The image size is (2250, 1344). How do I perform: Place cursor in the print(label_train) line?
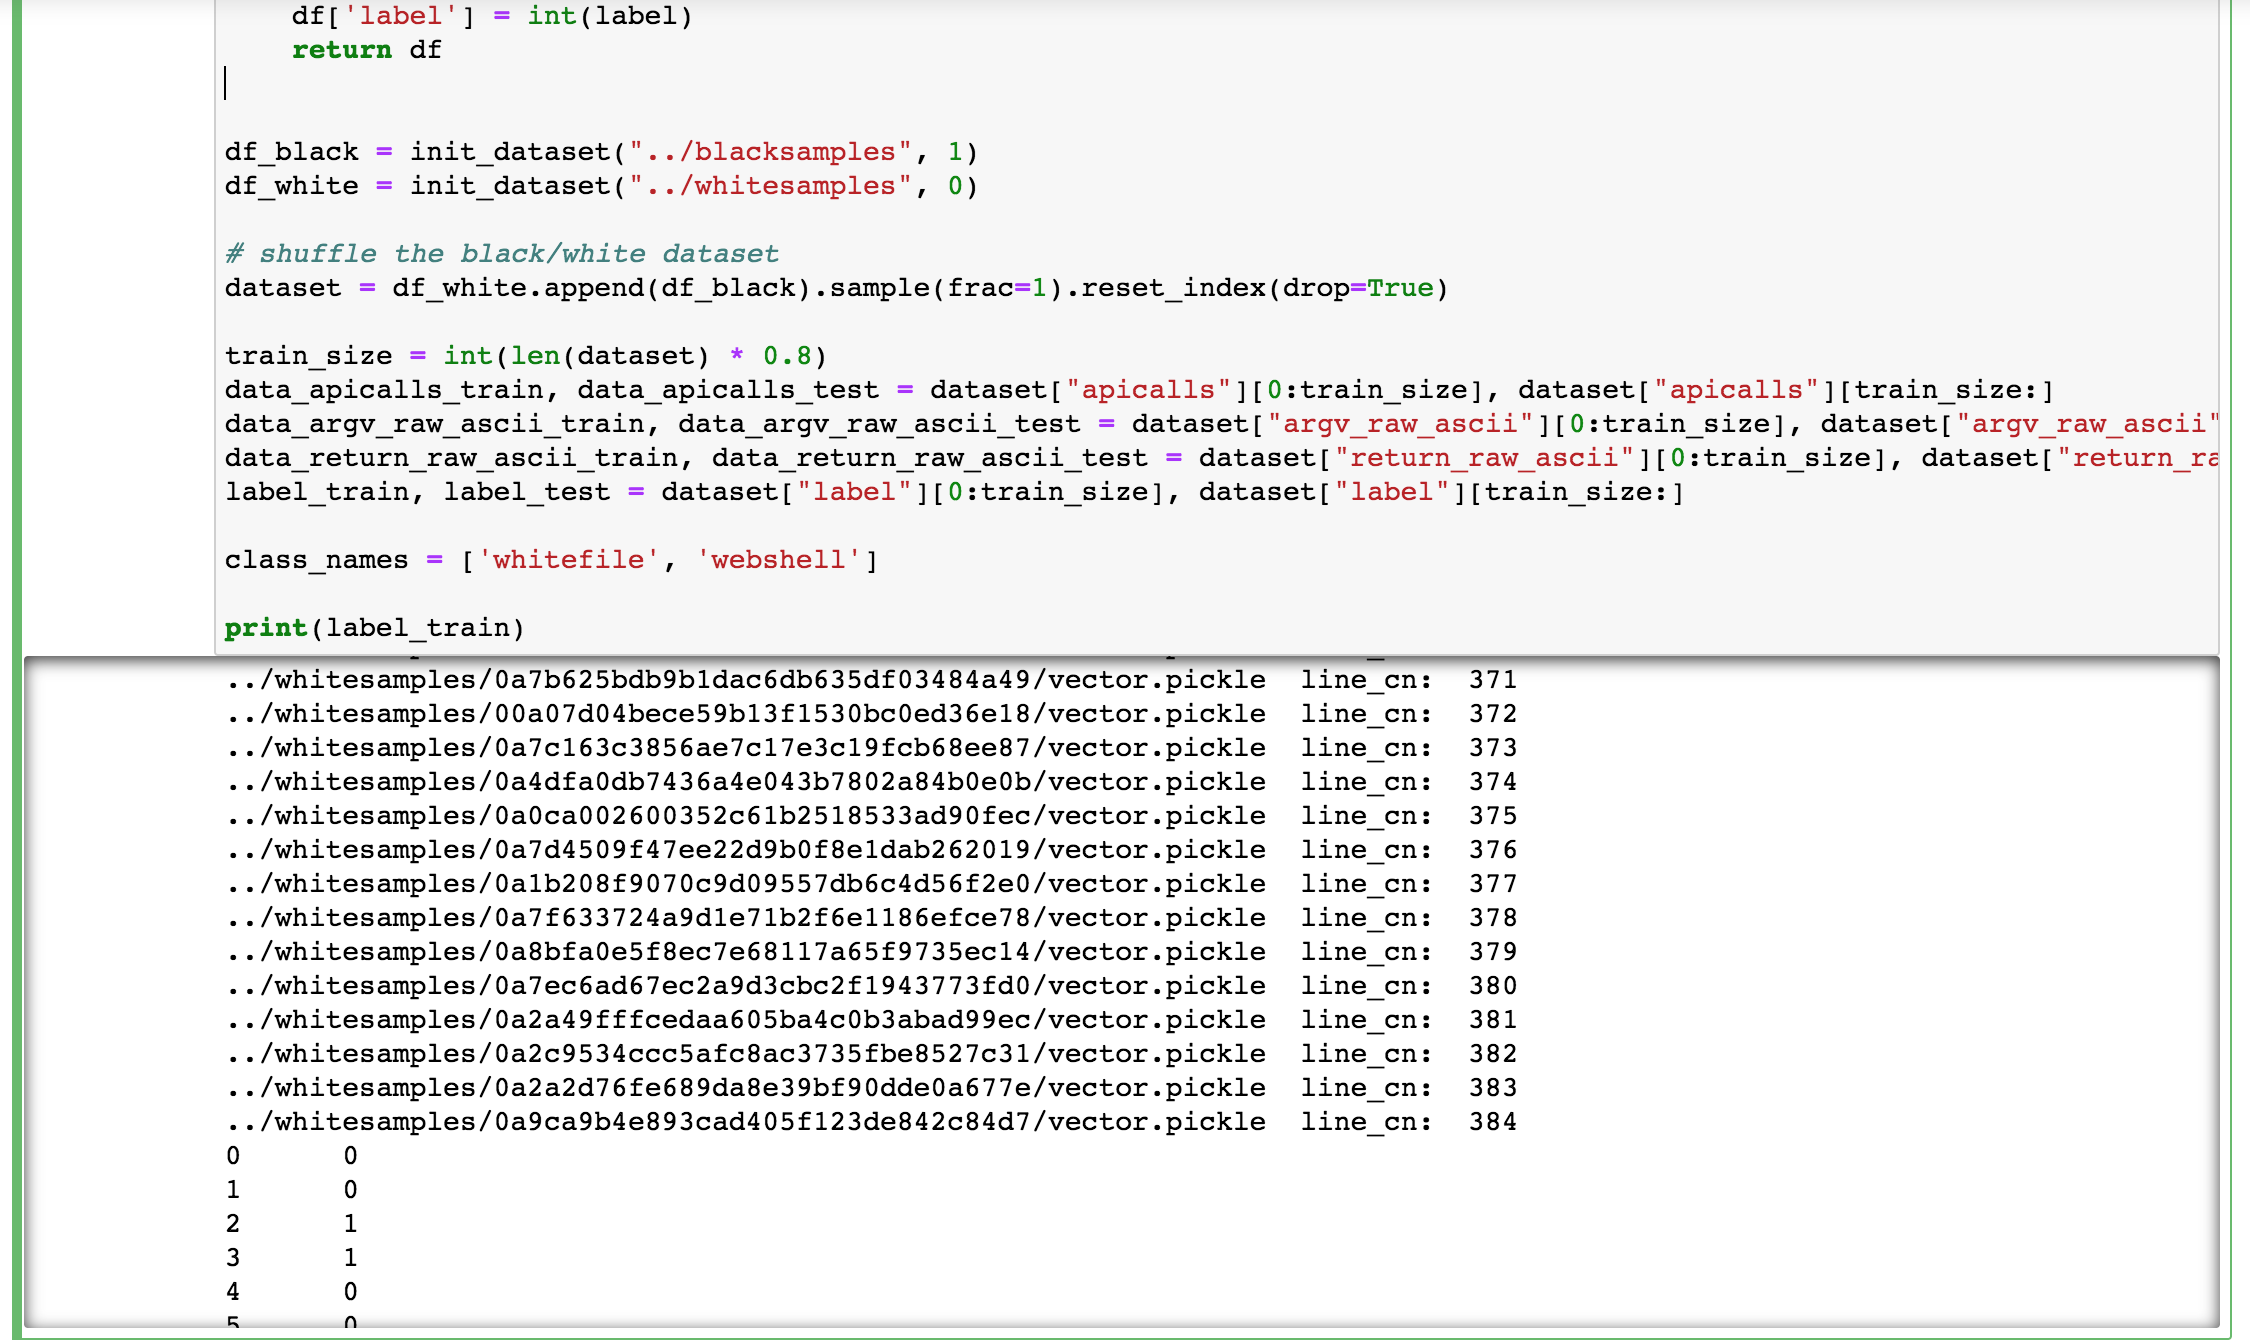pos(374,628)
